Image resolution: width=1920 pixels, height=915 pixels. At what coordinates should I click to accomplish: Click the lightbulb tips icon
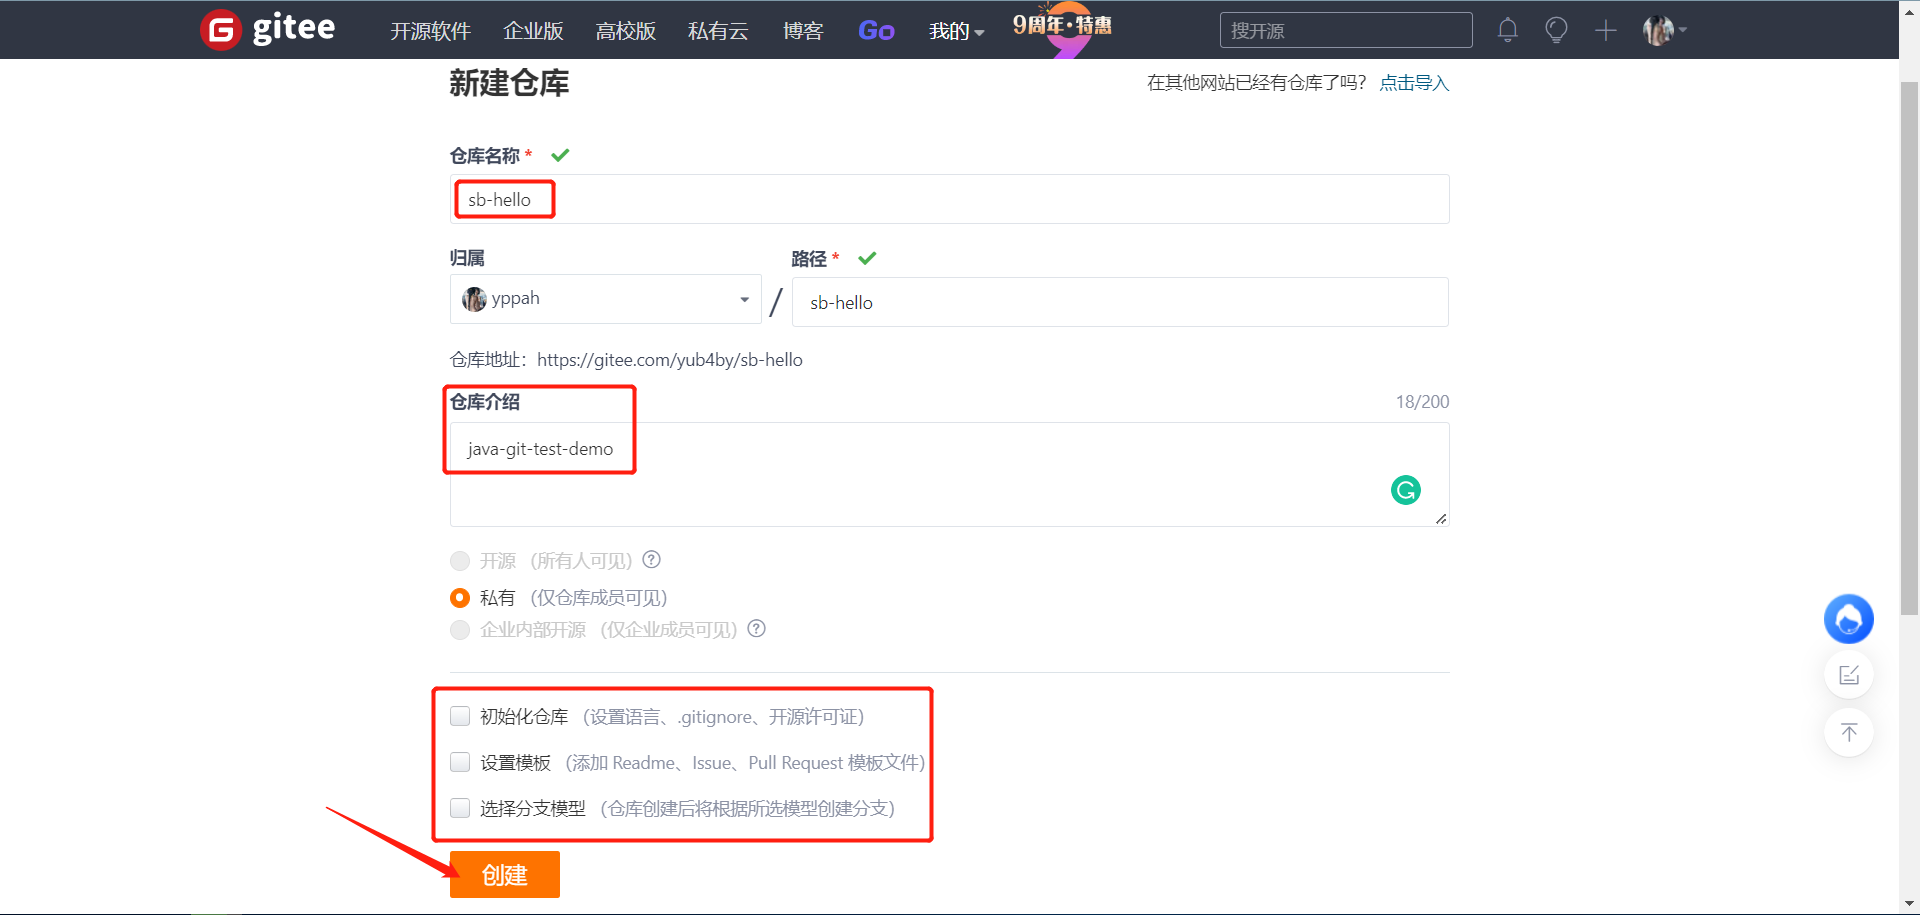click(1556, 30)
